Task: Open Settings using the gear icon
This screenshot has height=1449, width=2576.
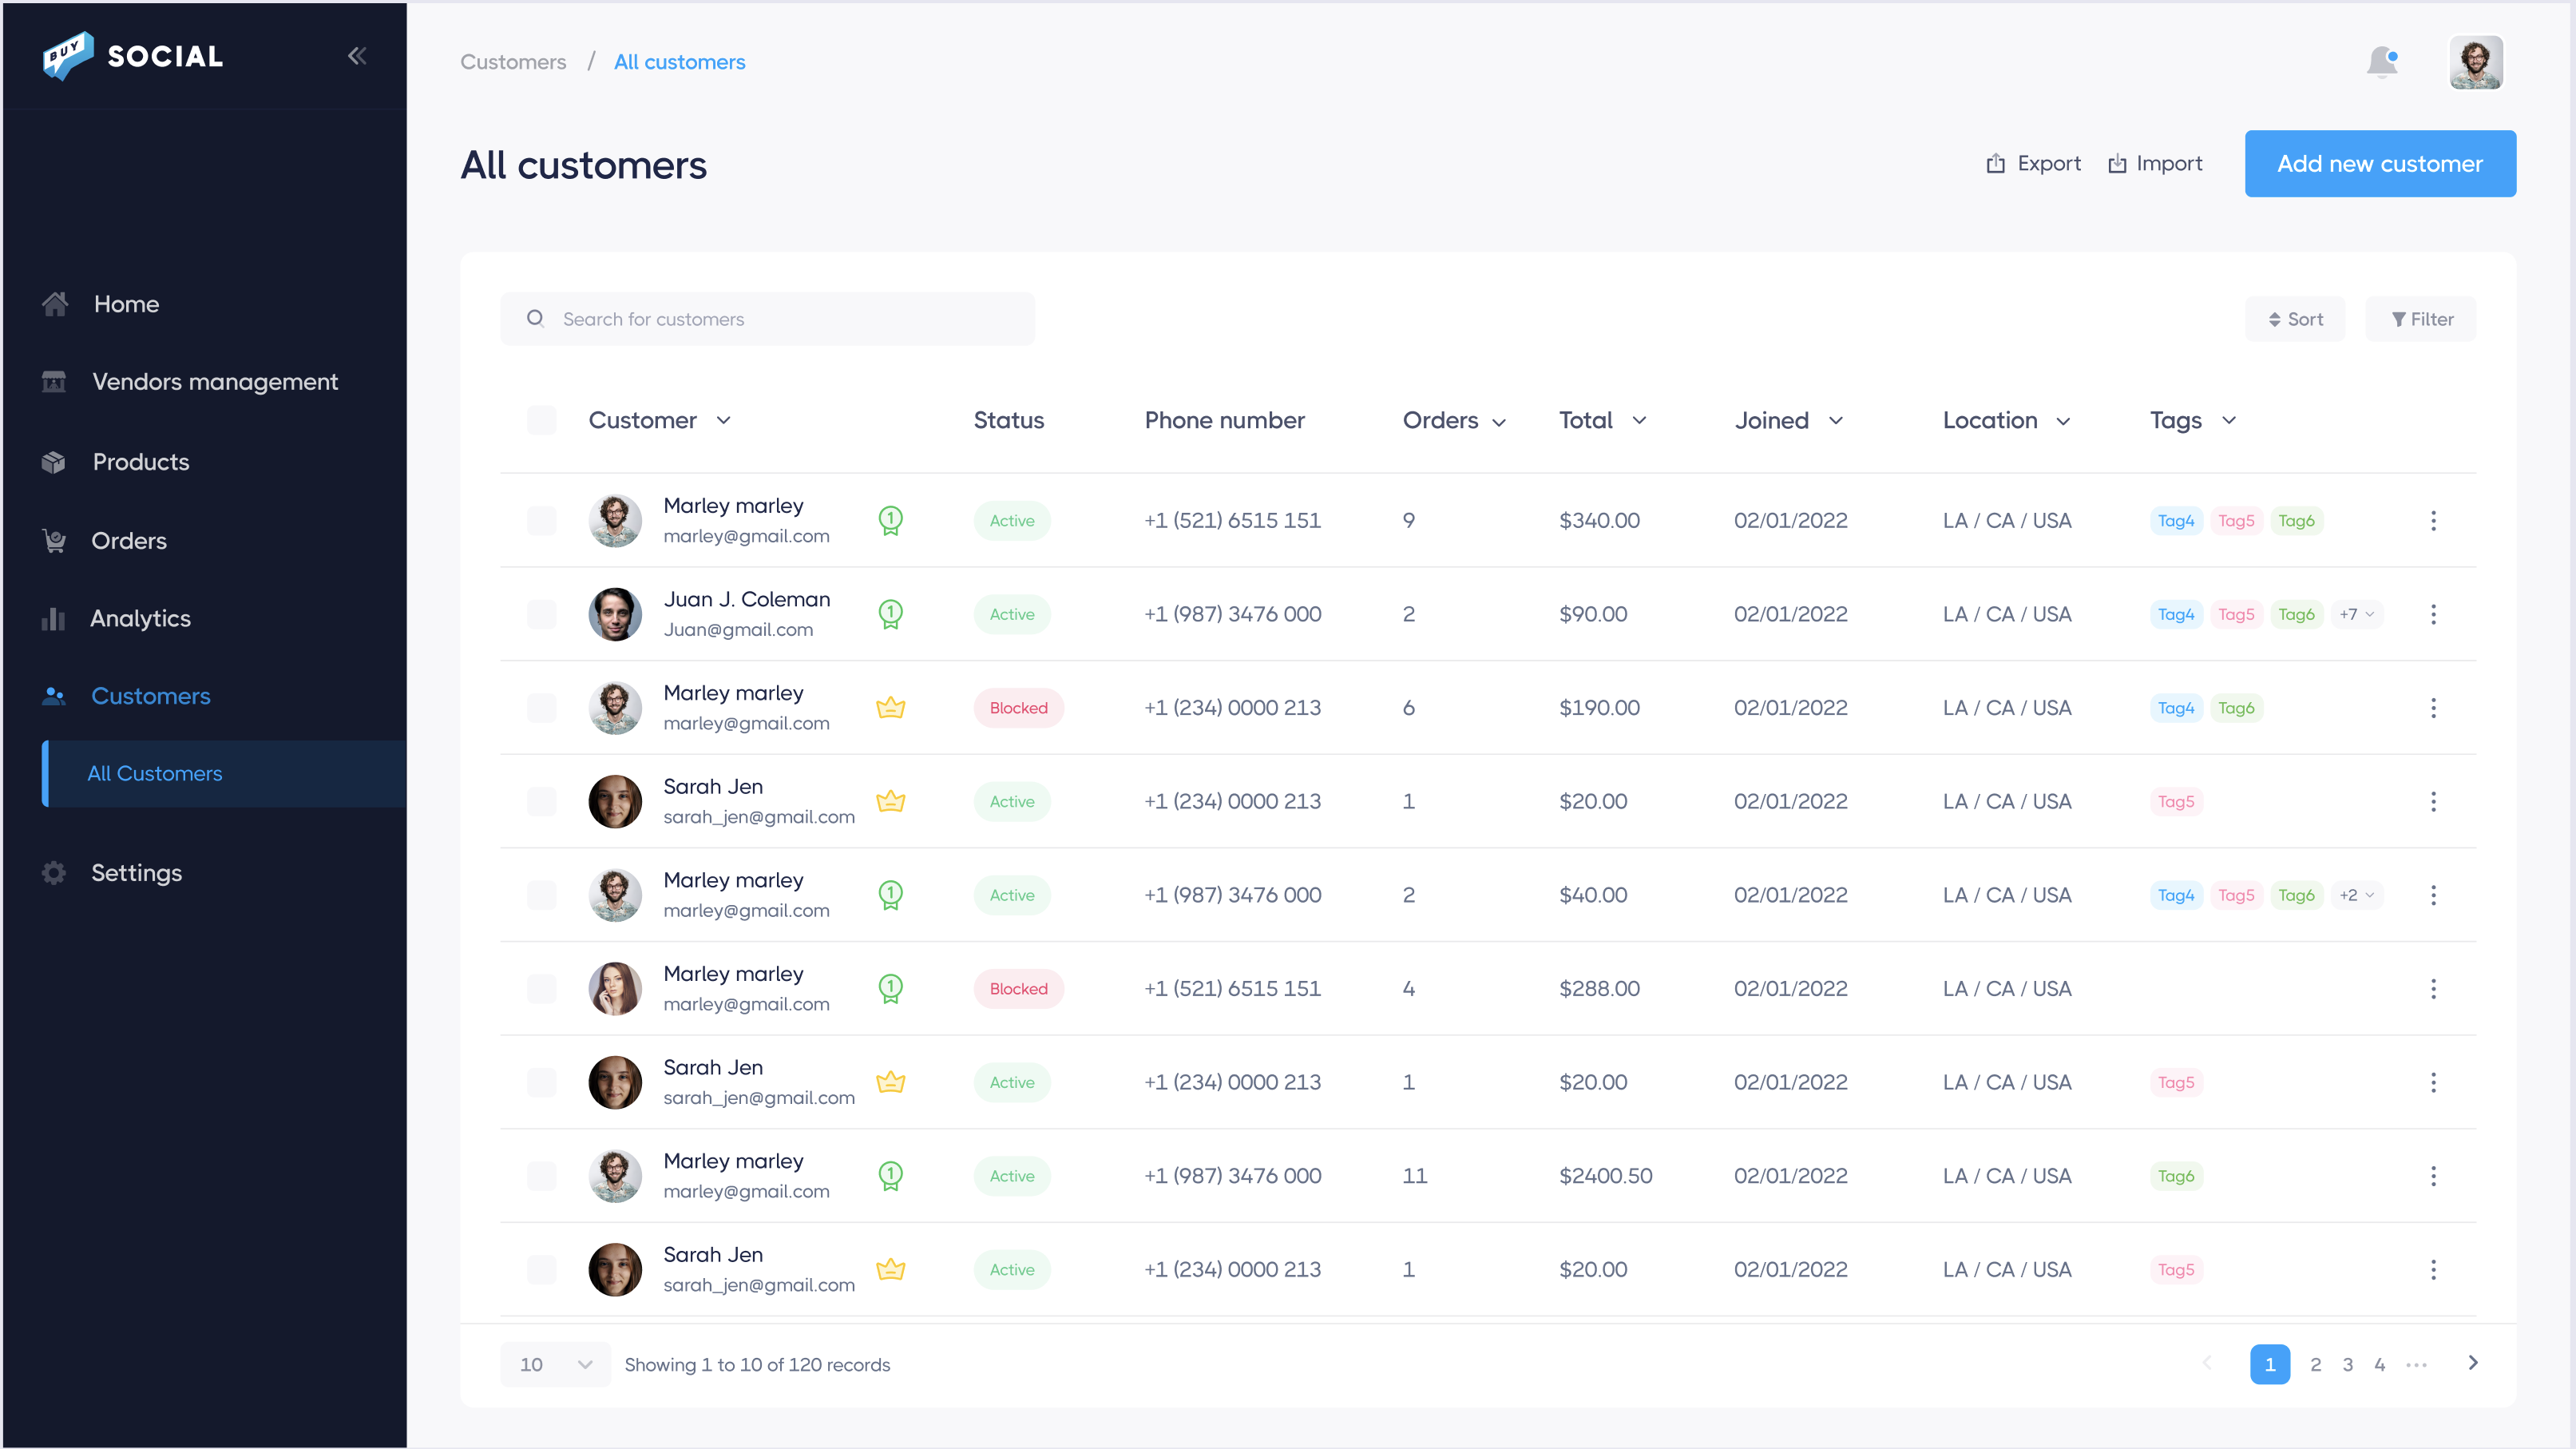Action: pyautogui.click(x=53, y=872)
